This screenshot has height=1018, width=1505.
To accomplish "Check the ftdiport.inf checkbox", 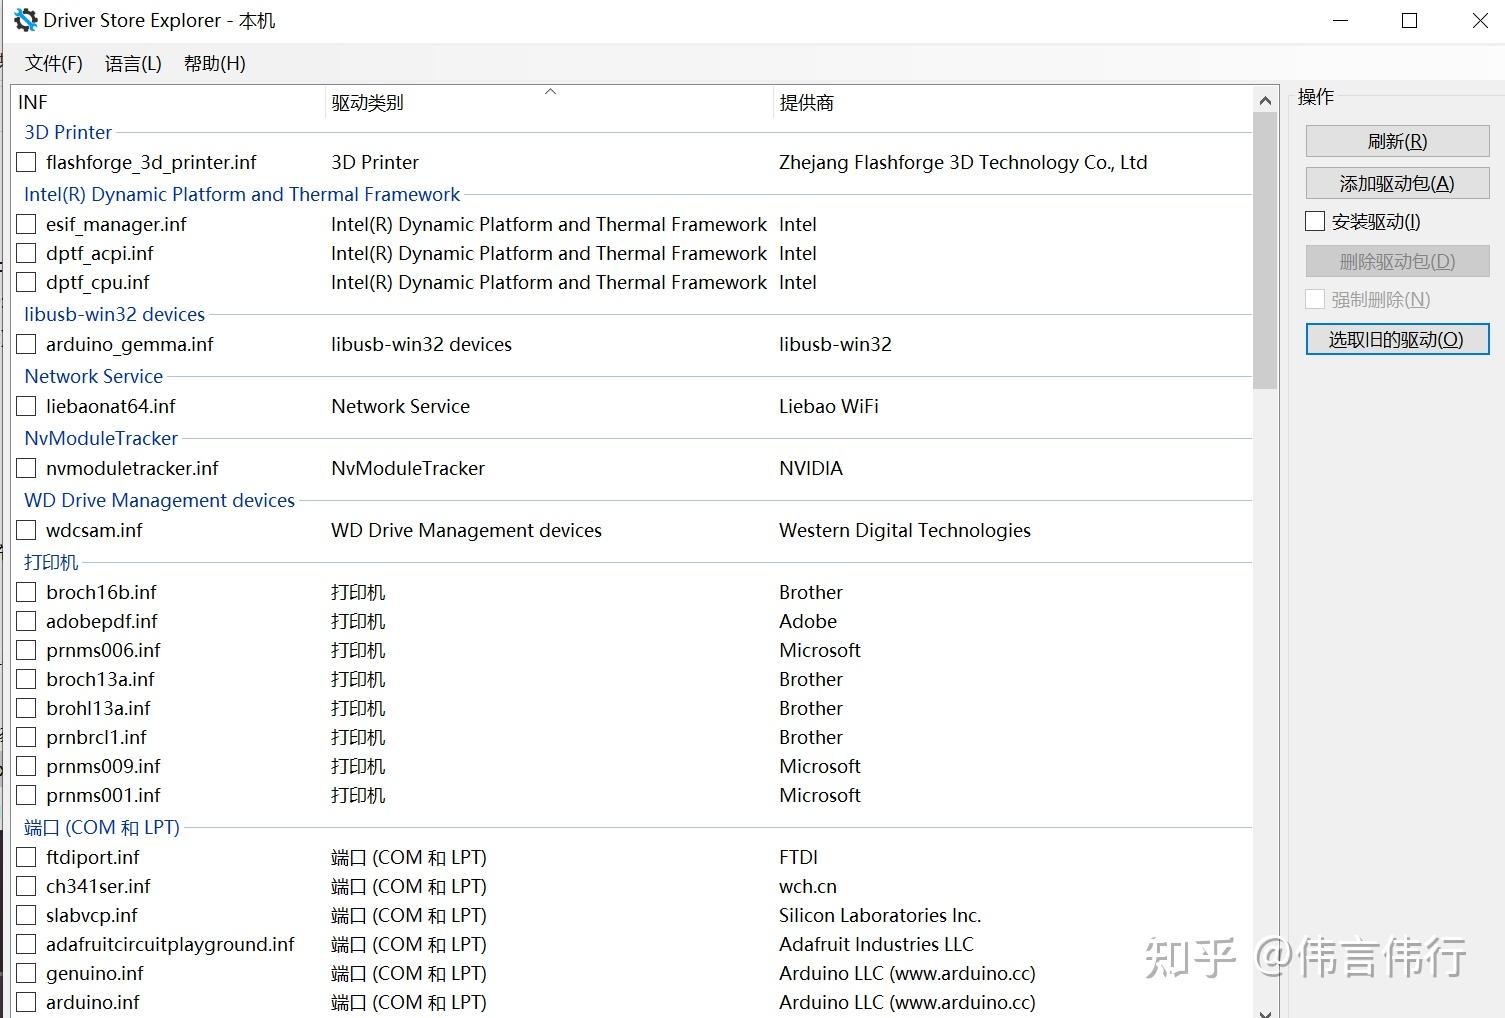I will click(x=25, y=857).
